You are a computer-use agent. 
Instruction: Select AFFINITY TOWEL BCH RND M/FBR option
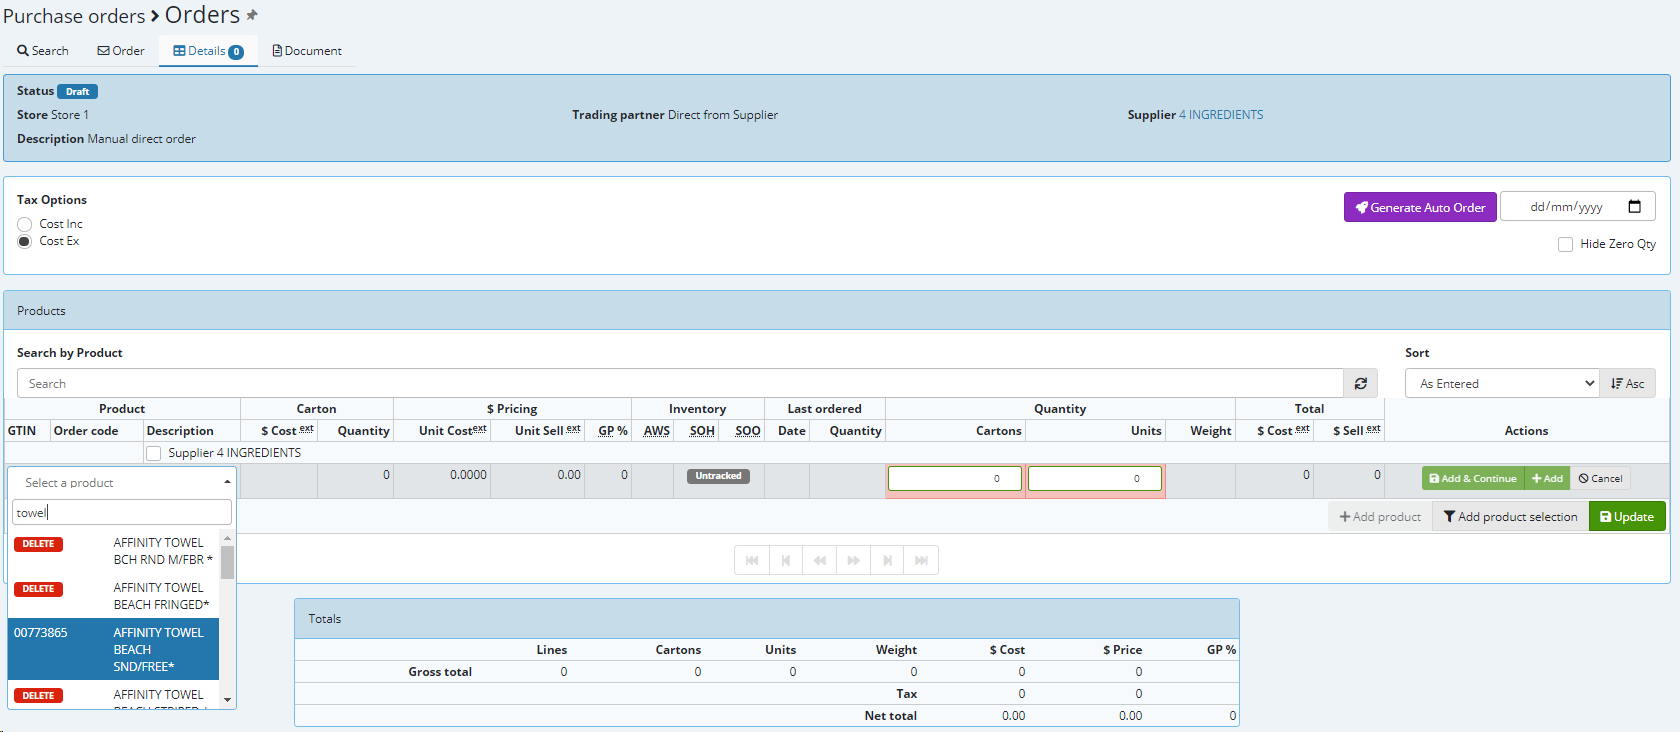113,552
